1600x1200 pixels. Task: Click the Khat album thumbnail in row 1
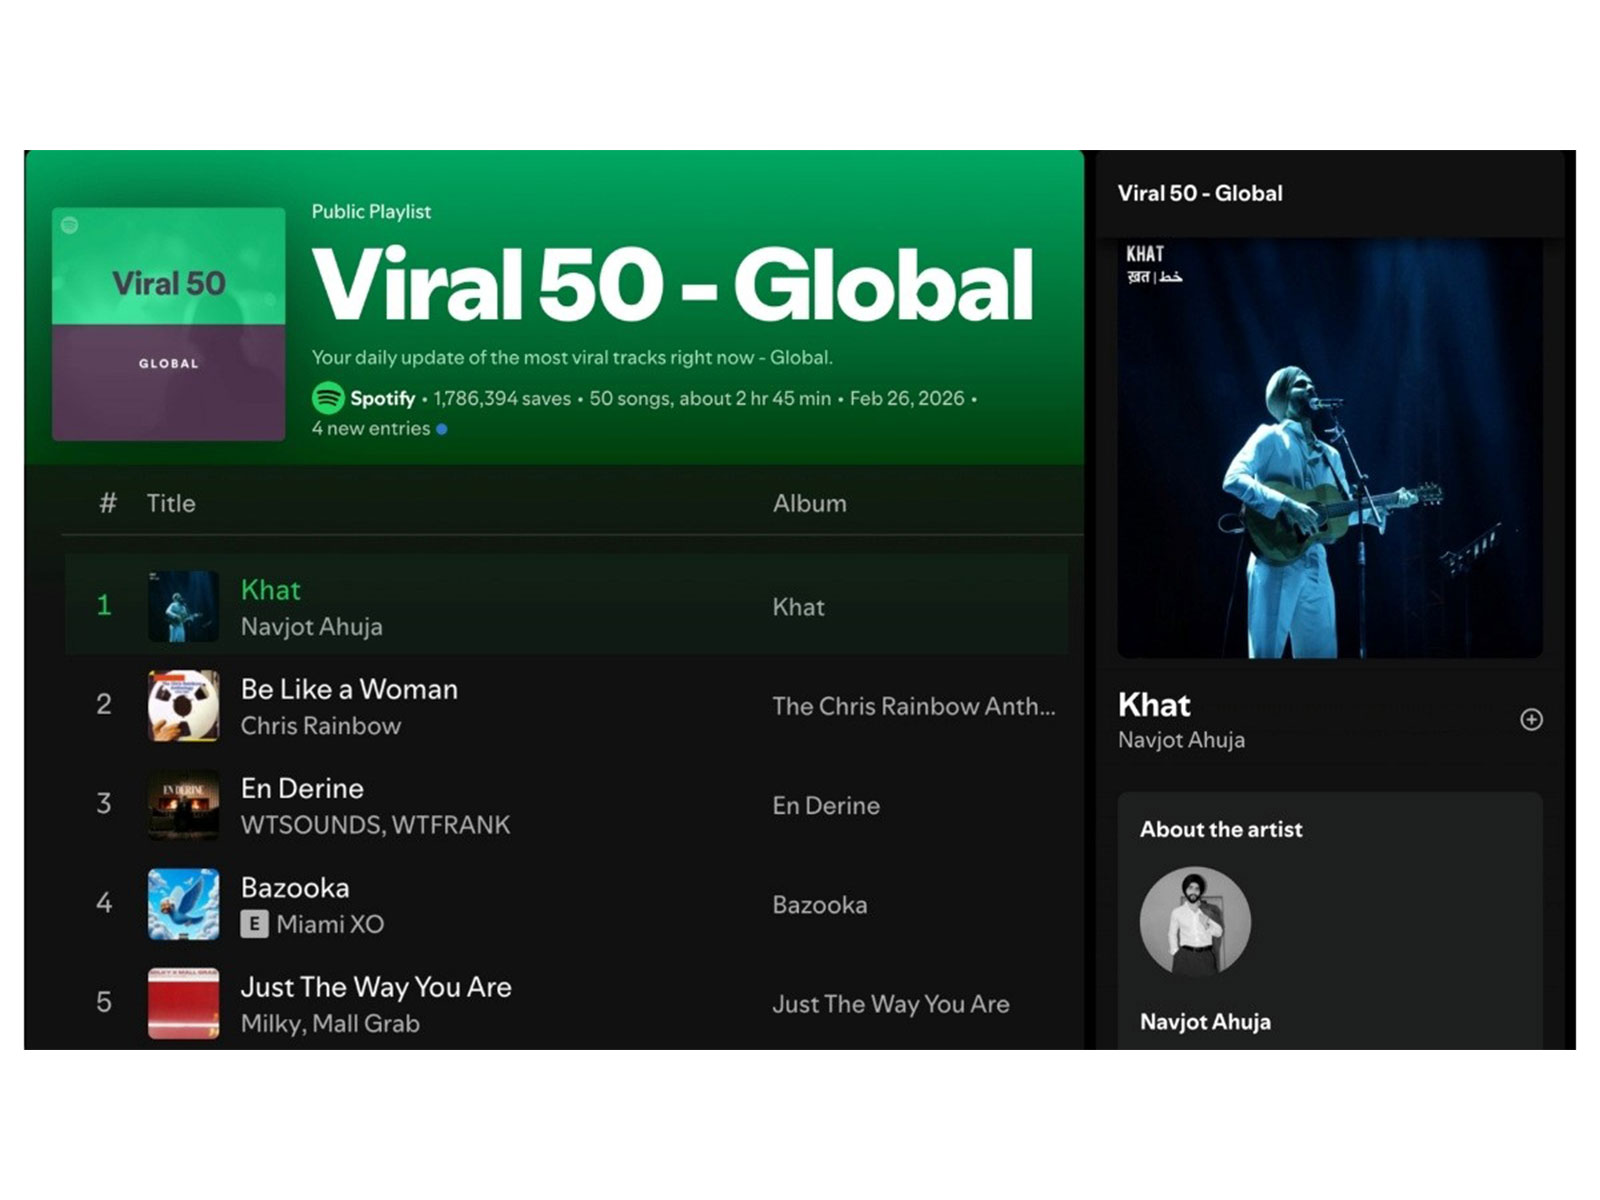point(183,607)
